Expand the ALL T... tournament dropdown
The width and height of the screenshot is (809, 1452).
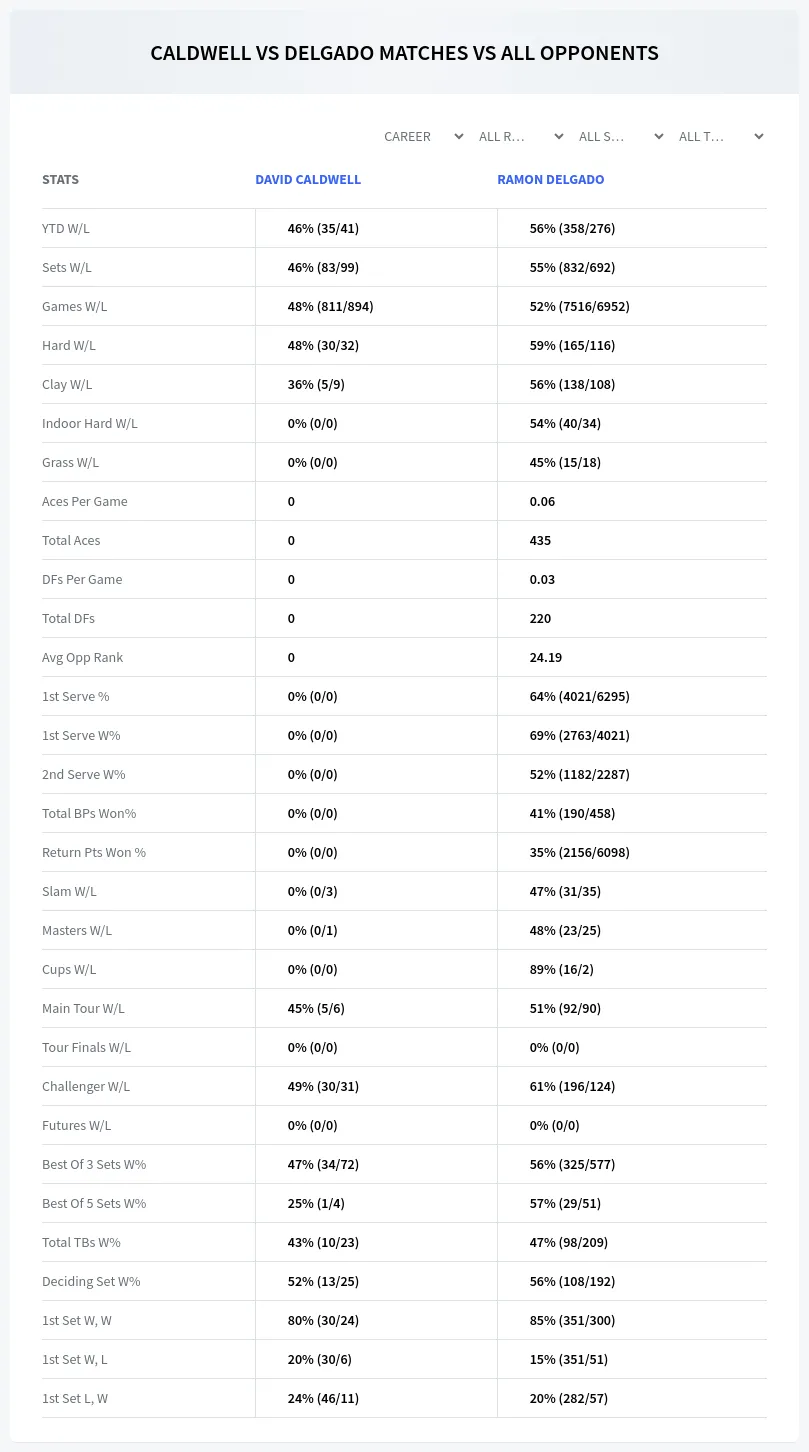[721, 136]
